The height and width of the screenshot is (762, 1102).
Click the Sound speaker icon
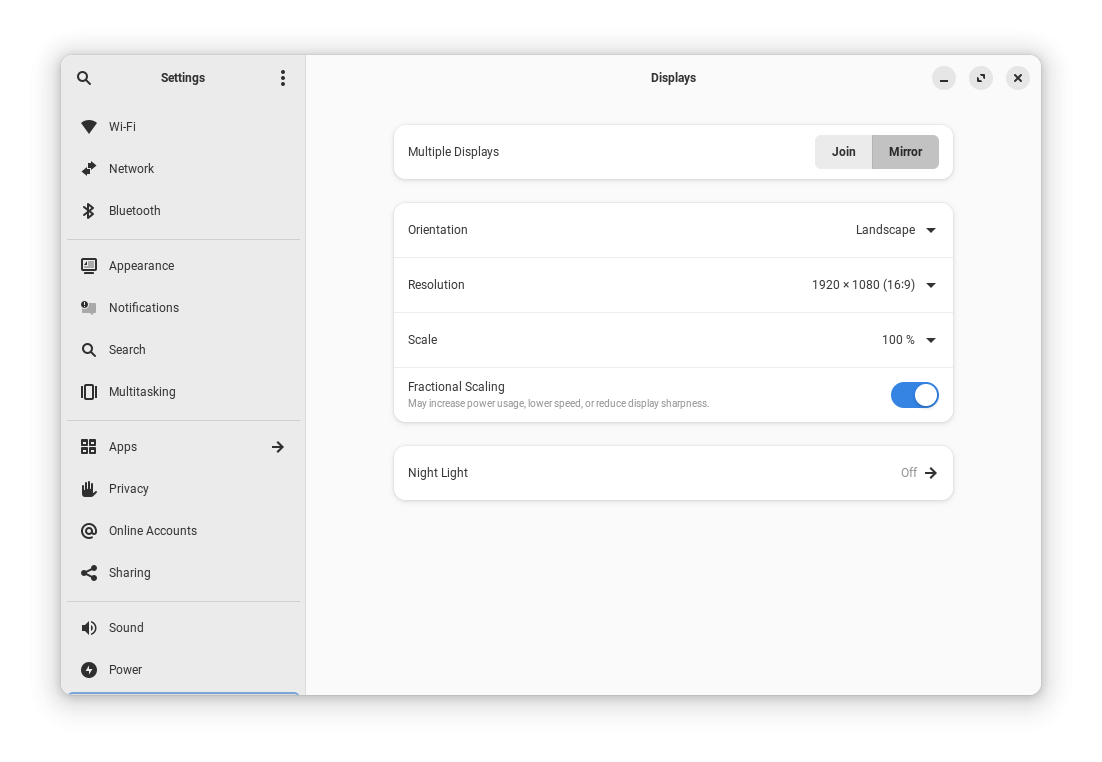coord(89,628)
